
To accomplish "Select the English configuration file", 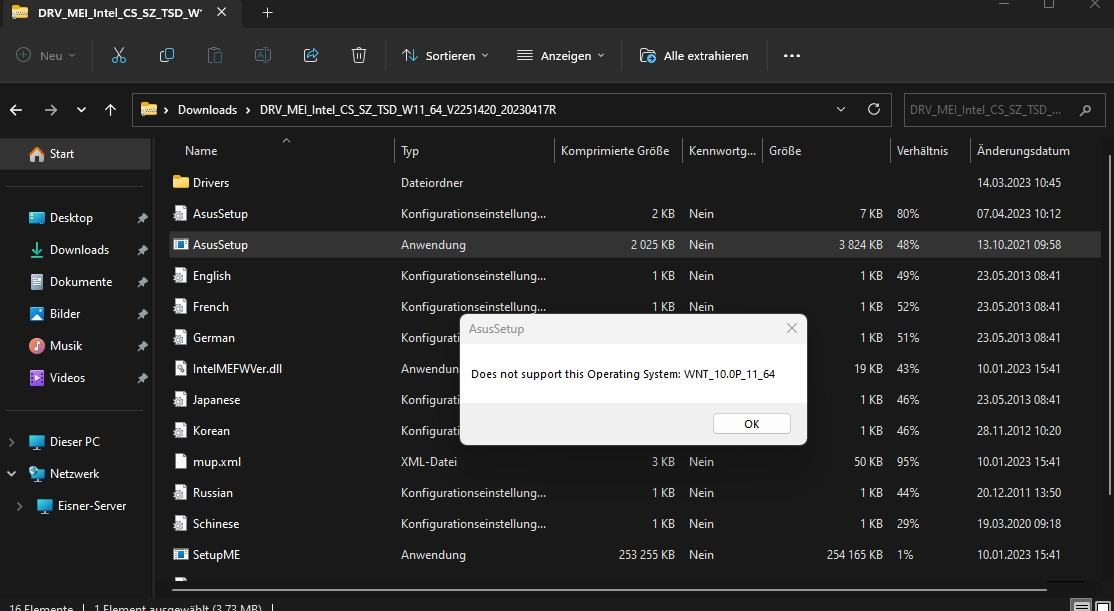I will coord(212,276).
